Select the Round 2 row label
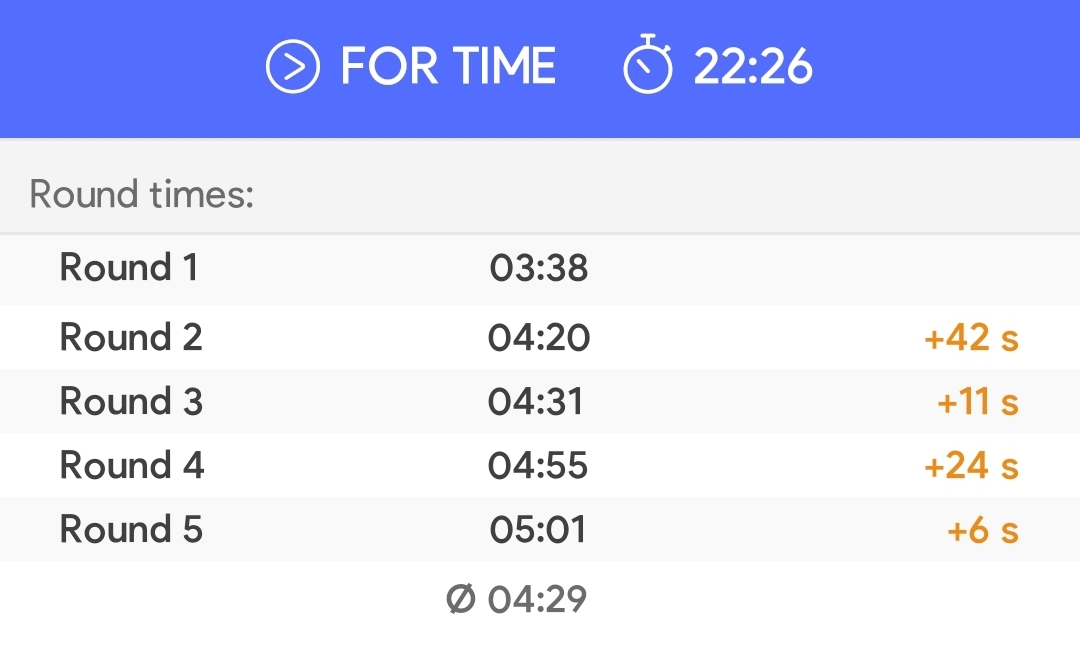Viewport: 1080px width, 645px height. click(x=131, y=337)
